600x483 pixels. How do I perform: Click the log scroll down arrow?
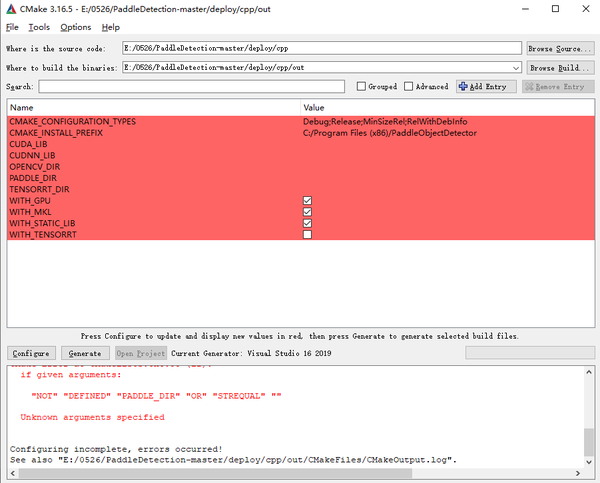589,462
